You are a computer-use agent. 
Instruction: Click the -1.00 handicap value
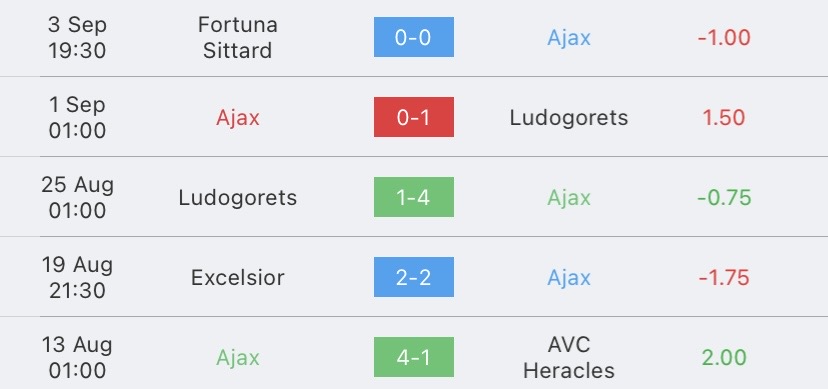(724, 38)
